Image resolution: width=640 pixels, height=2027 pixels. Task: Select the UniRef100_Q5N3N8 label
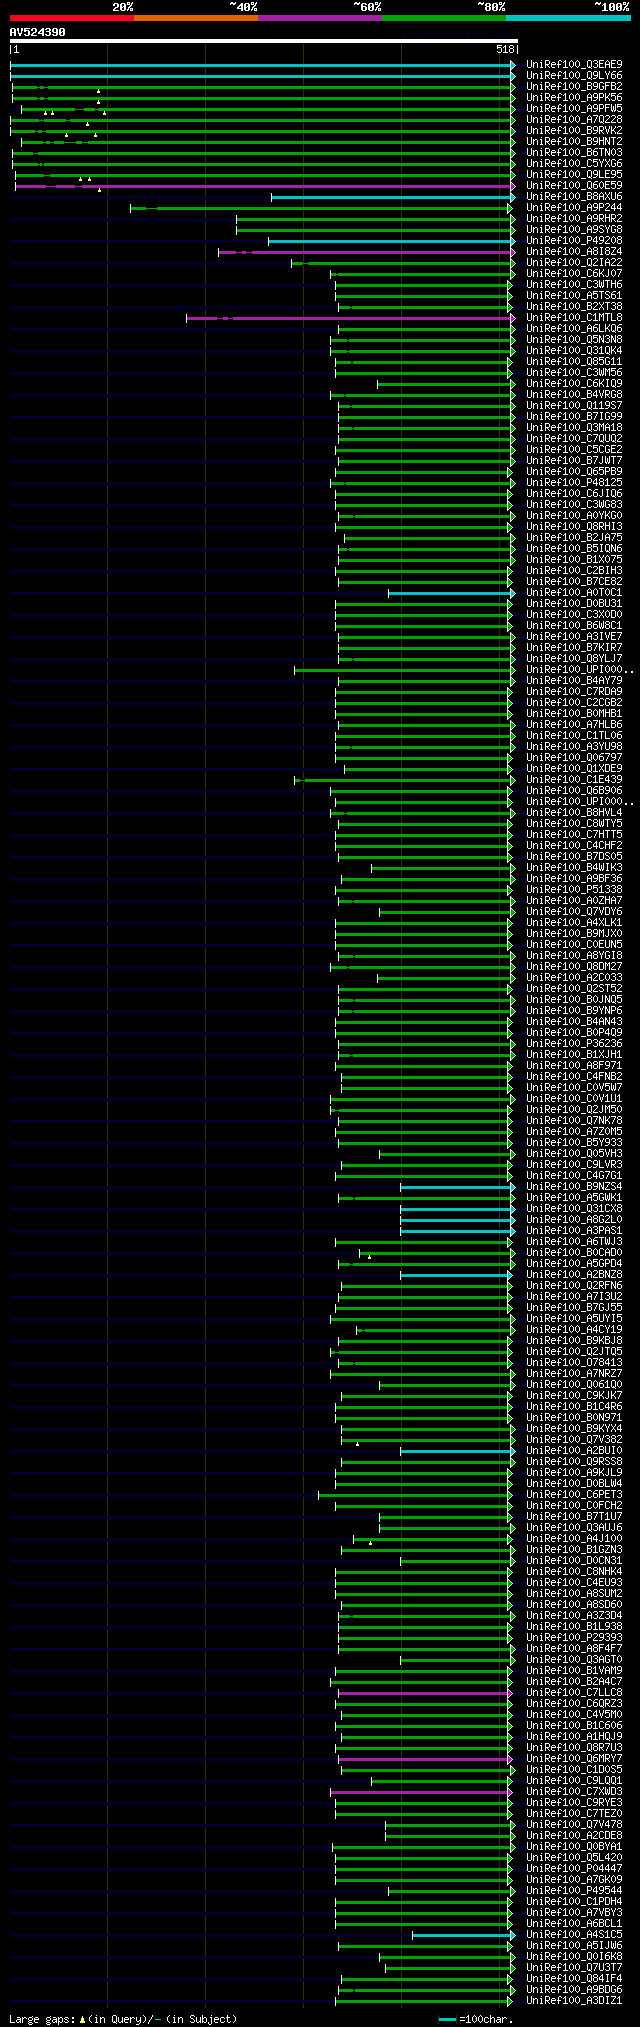click(x=574, y=340)
